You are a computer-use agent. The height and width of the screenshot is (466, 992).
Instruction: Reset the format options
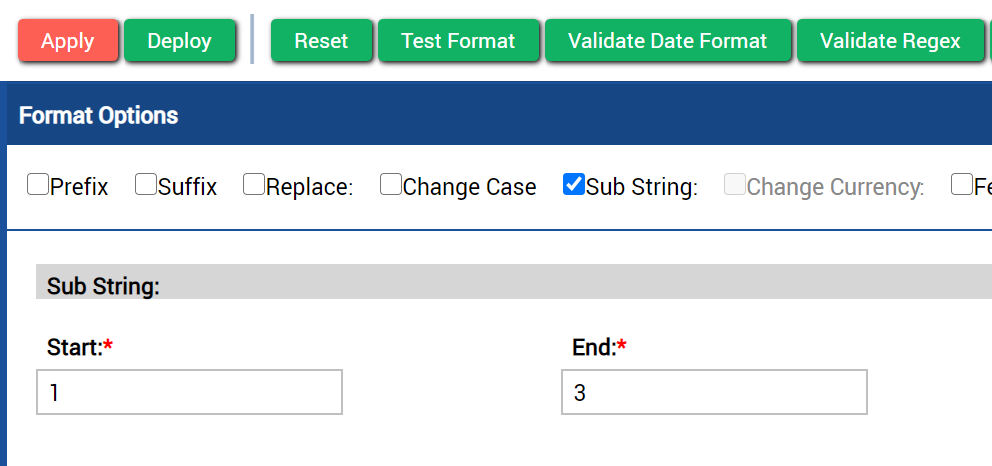[x=321, y=40]
